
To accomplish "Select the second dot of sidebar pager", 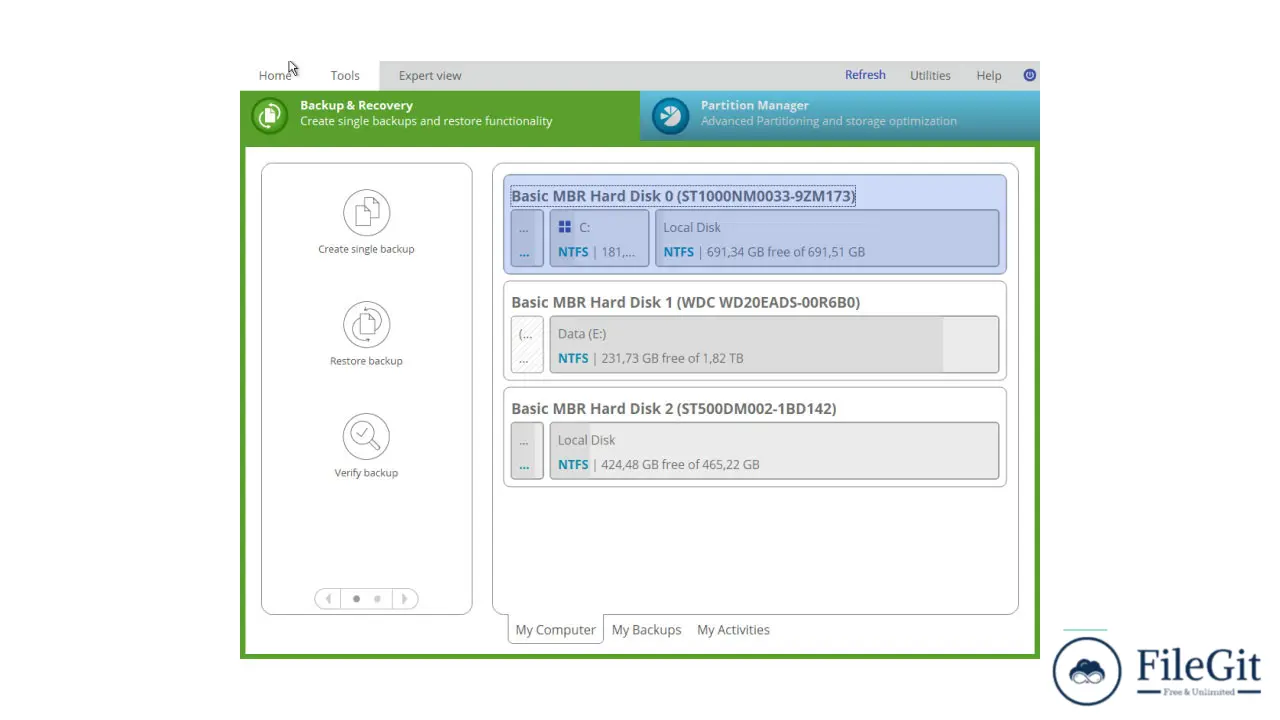I will [377, 599].
